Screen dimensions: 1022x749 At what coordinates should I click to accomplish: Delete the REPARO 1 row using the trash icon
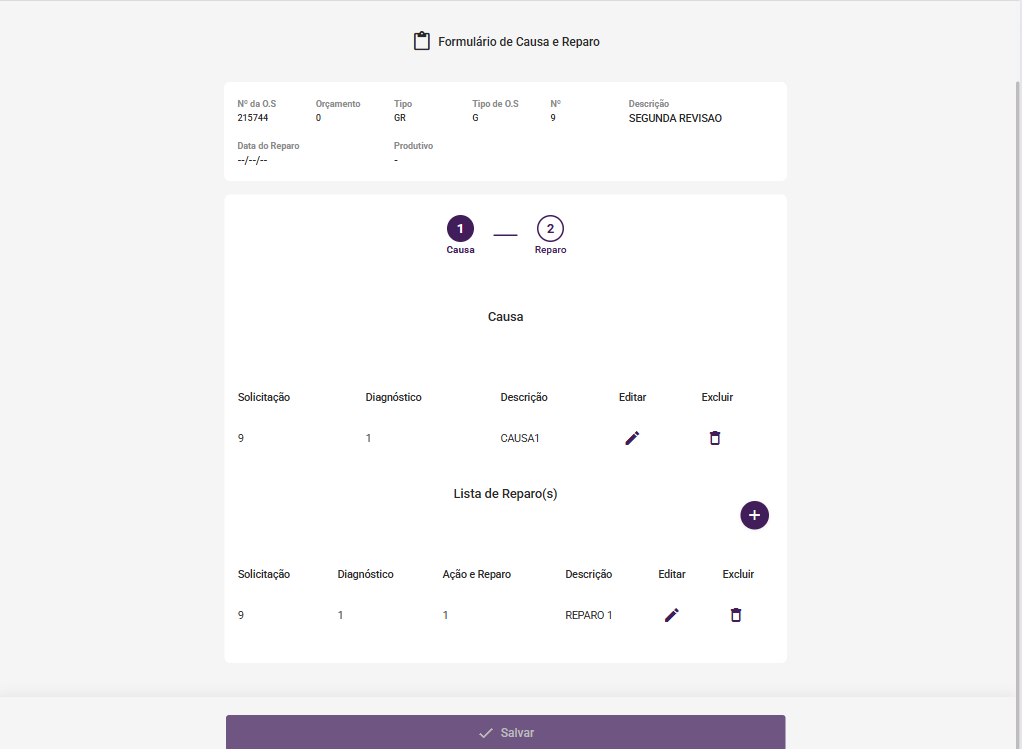(736, 615)
